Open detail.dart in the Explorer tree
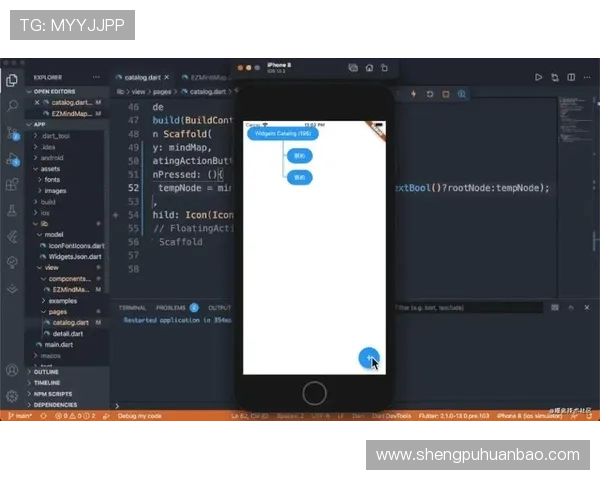The width and height of the screenshot is (600, 480). pyautogui.click(x=67, y=333)
